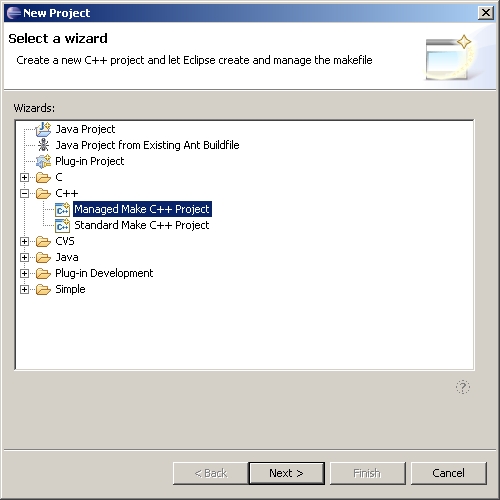
Task: Select the Plug-in Project entry
Action: [x=89, y=161]
